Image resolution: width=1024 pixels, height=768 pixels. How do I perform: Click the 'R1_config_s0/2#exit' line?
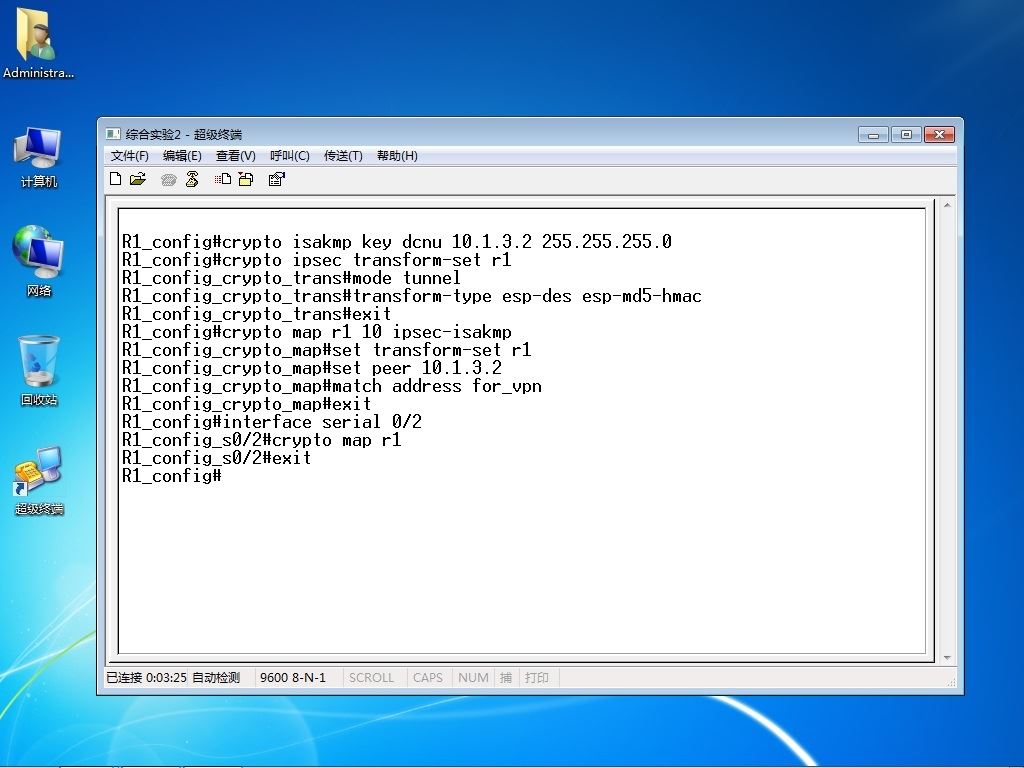(217, 458)
